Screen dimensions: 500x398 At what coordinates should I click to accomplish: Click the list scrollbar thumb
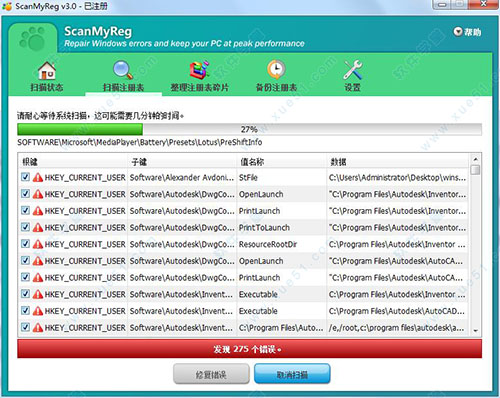coord(476,170)
